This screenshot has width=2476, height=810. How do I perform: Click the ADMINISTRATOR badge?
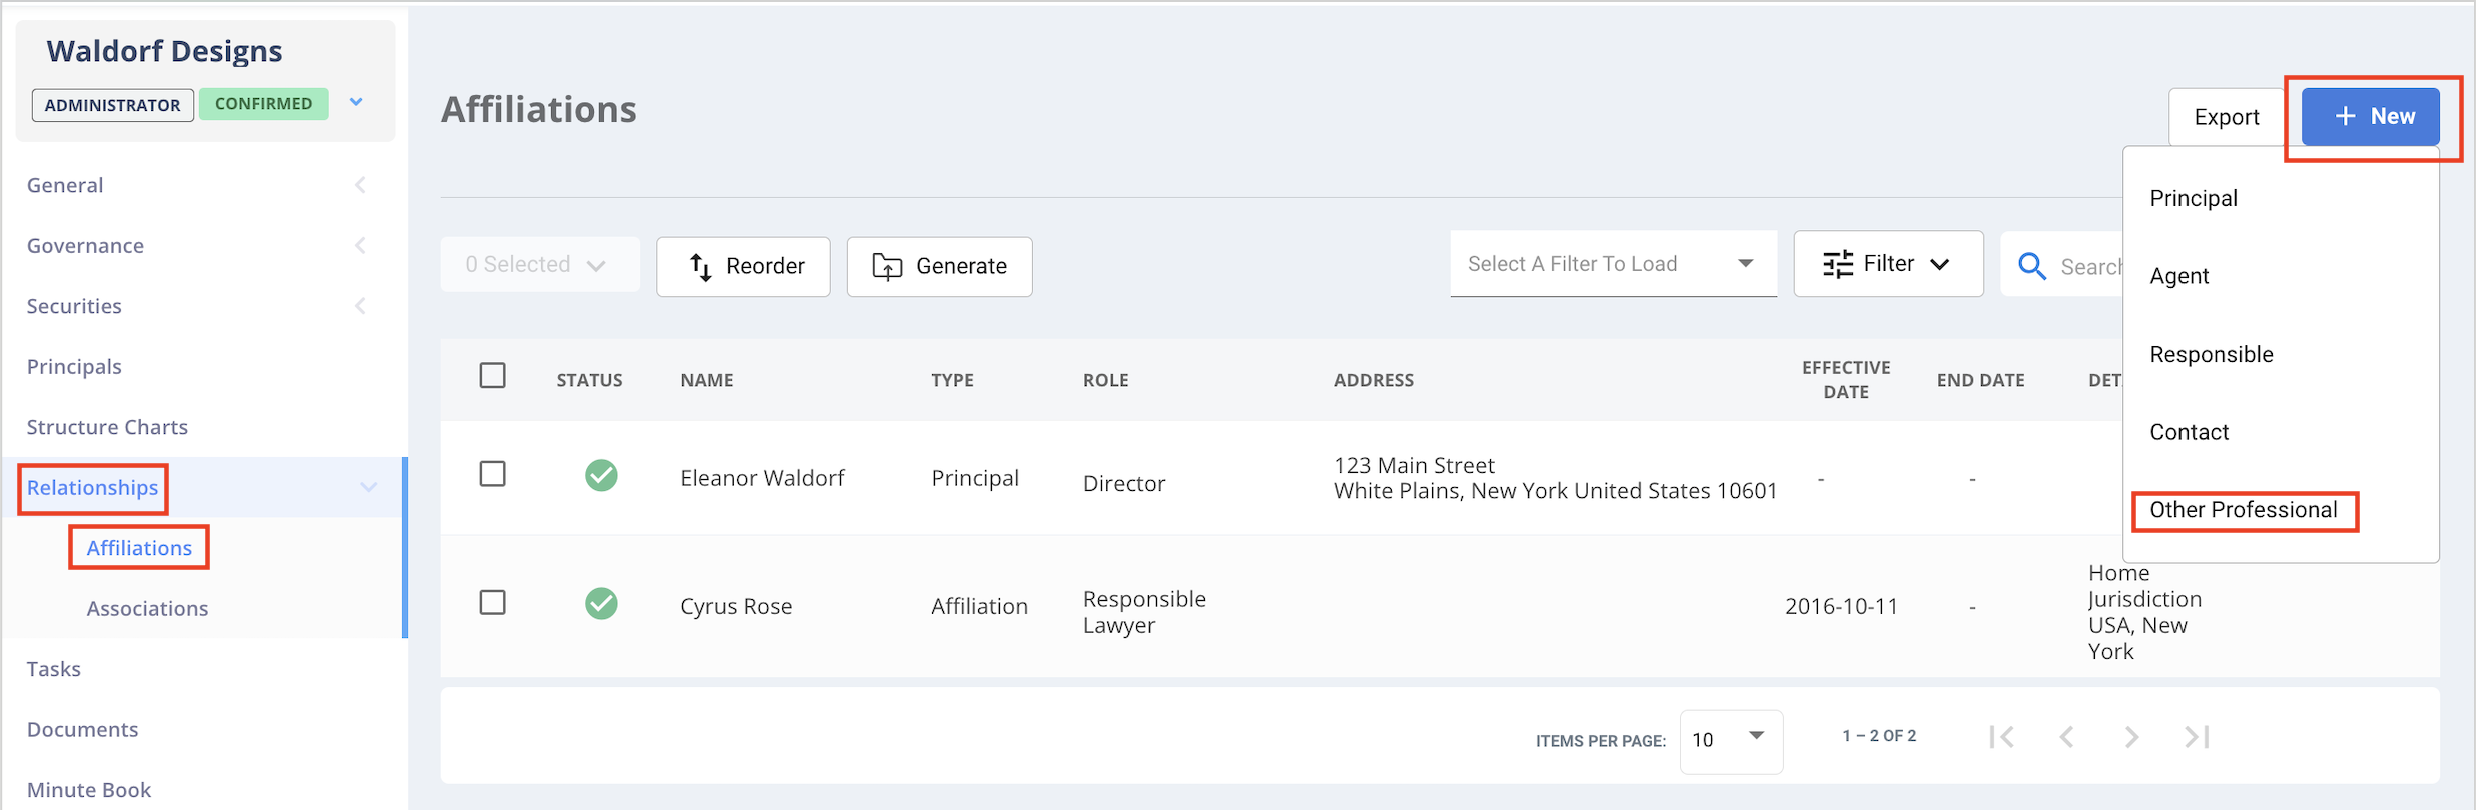pos(112,105)
